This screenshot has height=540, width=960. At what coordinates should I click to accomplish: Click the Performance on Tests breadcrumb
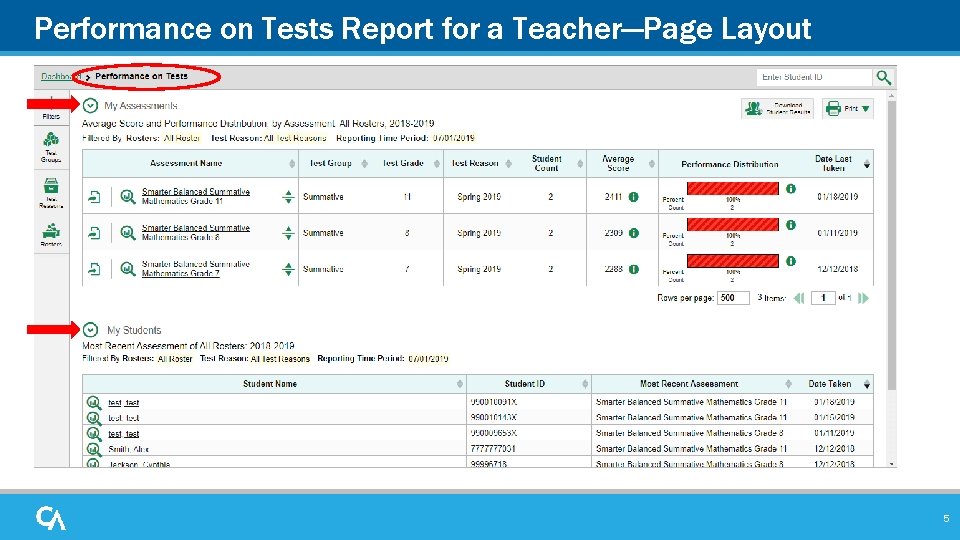pos(141,77)
